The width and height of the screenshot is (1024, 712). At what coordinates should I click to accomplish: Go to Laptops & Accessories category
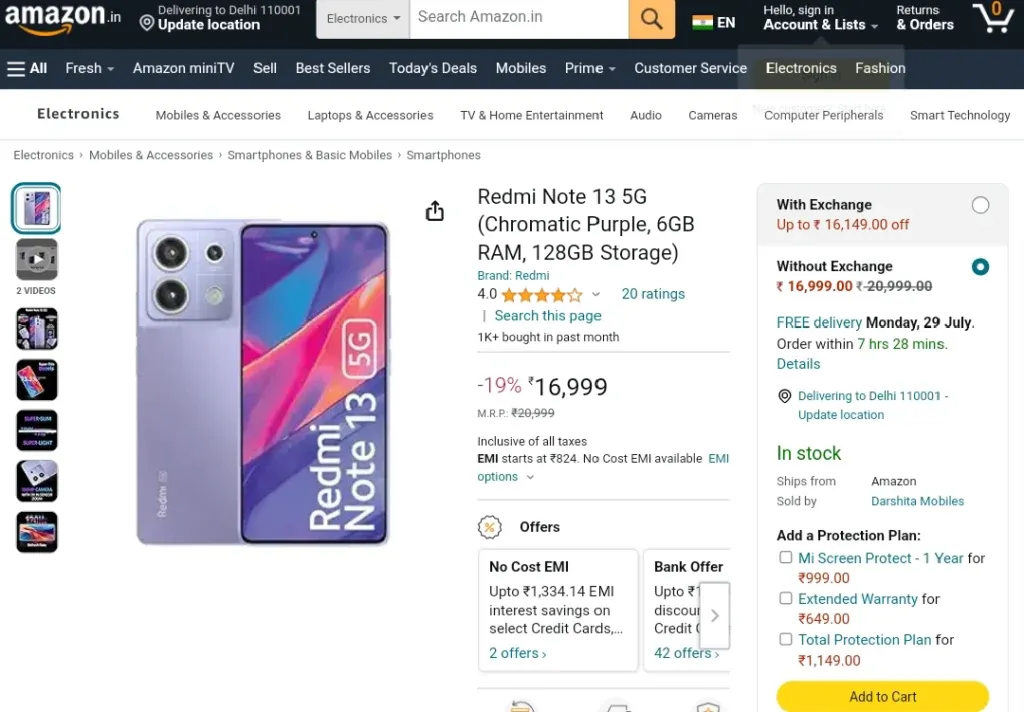370,115
